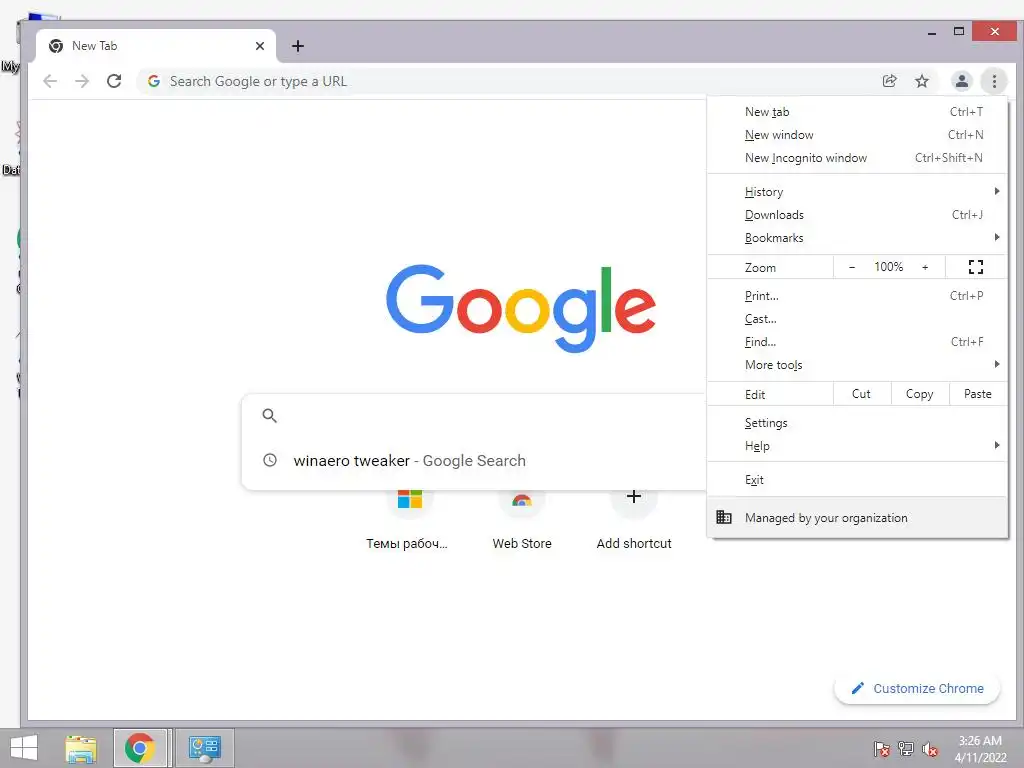Screen dimensions: 1024x768
Task: Open the profile avatar icon
Action: [961, 81]
